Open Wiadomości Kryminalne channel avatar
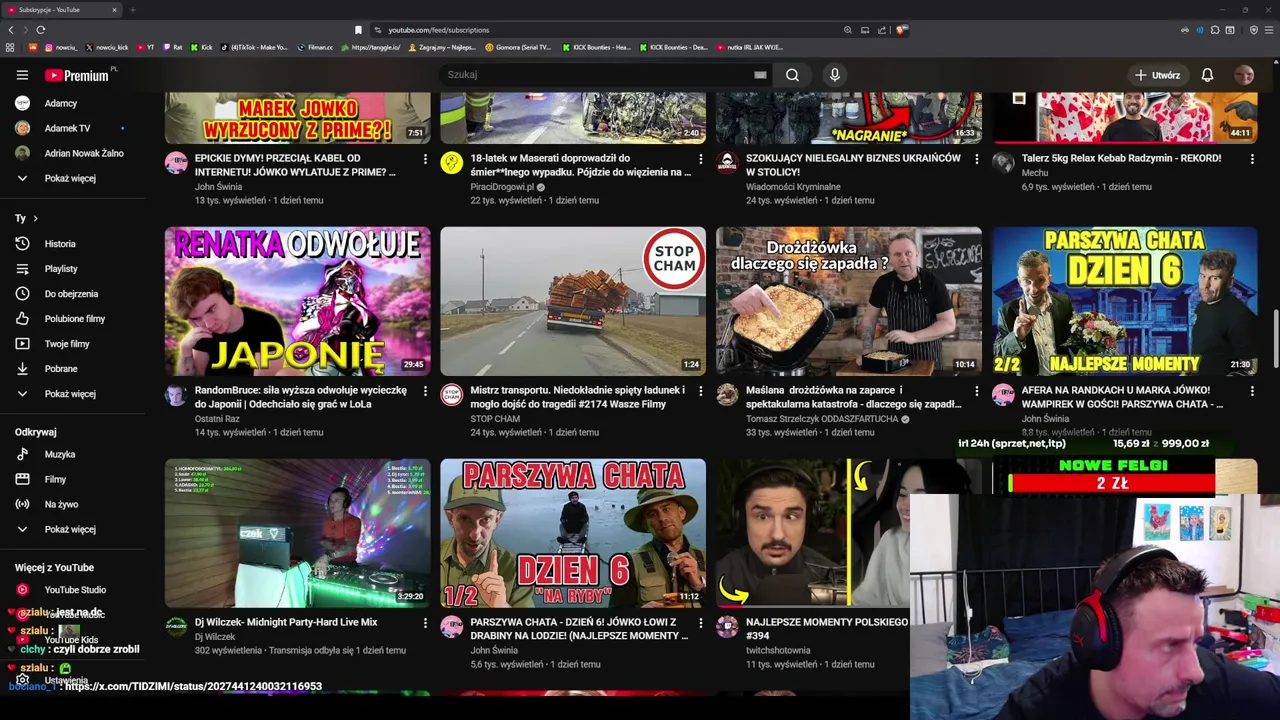The height and width of the screenshot is (720, 1280). (727, 163)
